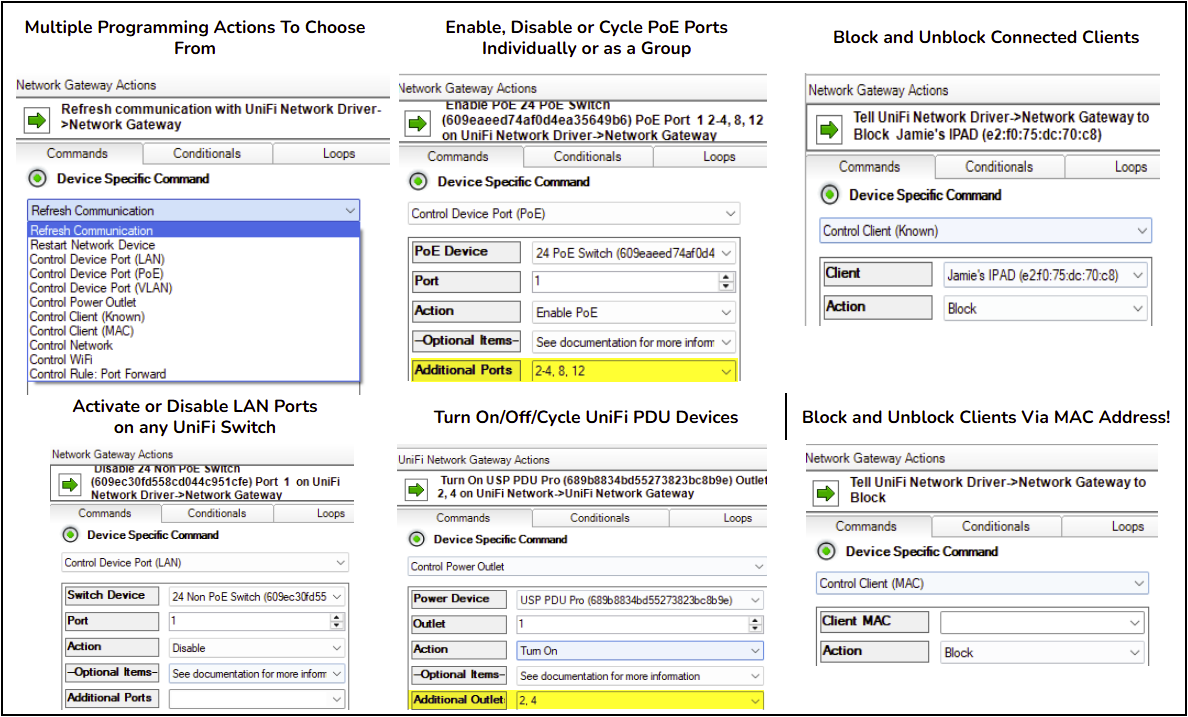Viewport: 1188px width, 717px height.
Task: Switch to Loops tab above Control Client (Known)
Action: pos(1130,167)
